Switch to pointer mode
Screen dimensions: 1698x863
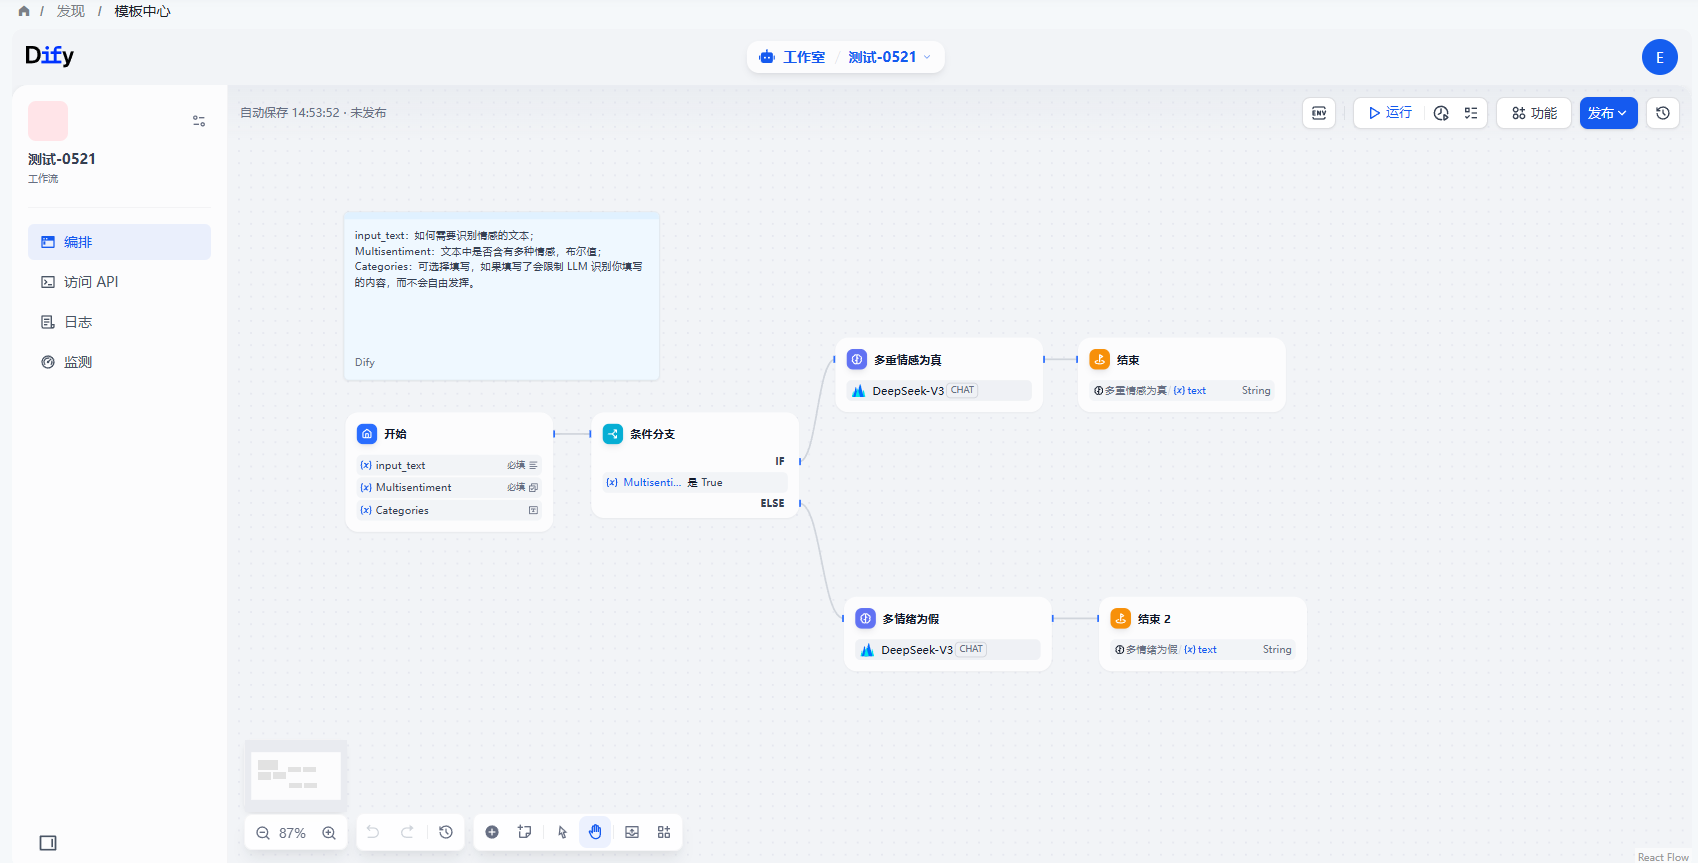(x=562, y=832)
